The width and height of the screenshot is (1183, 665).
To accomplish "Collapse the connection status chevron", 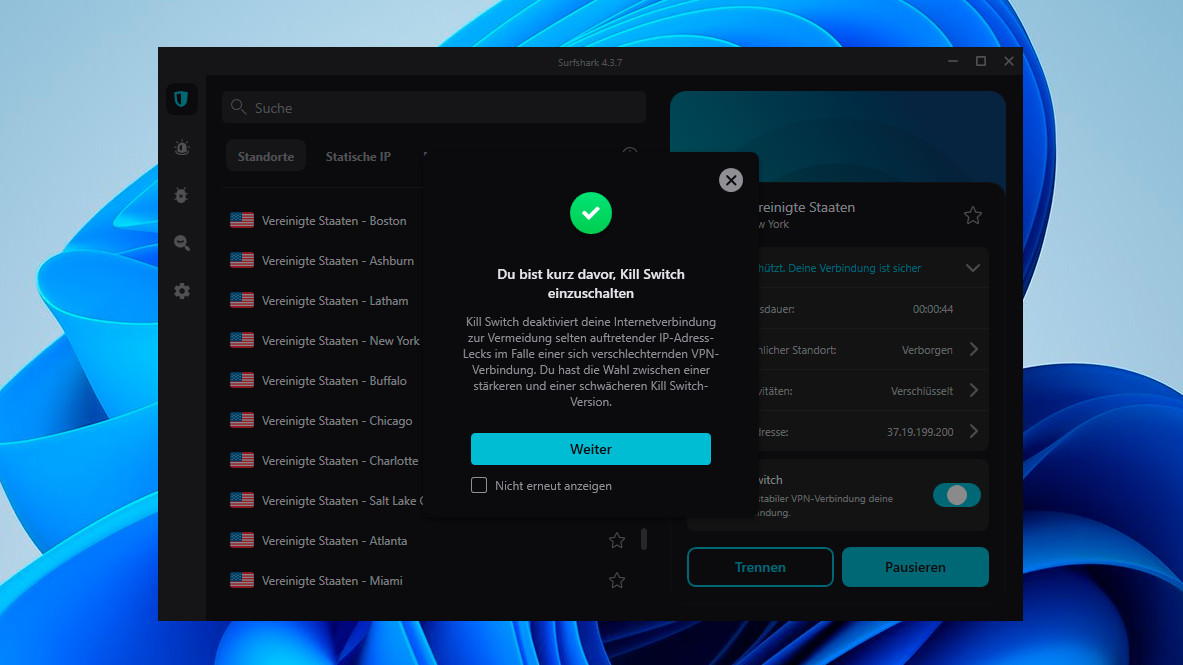I will coord(973,268).
